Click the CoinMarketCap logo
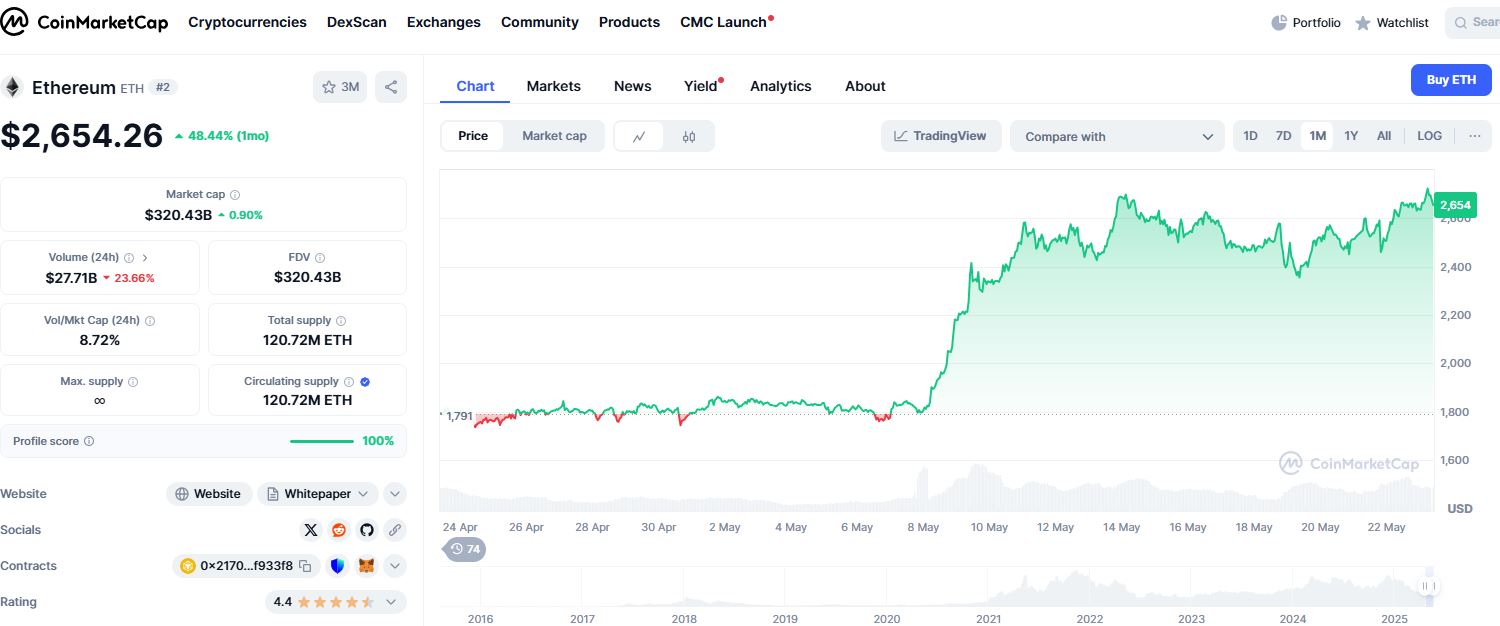1500x626 pixels. [84, 22]
